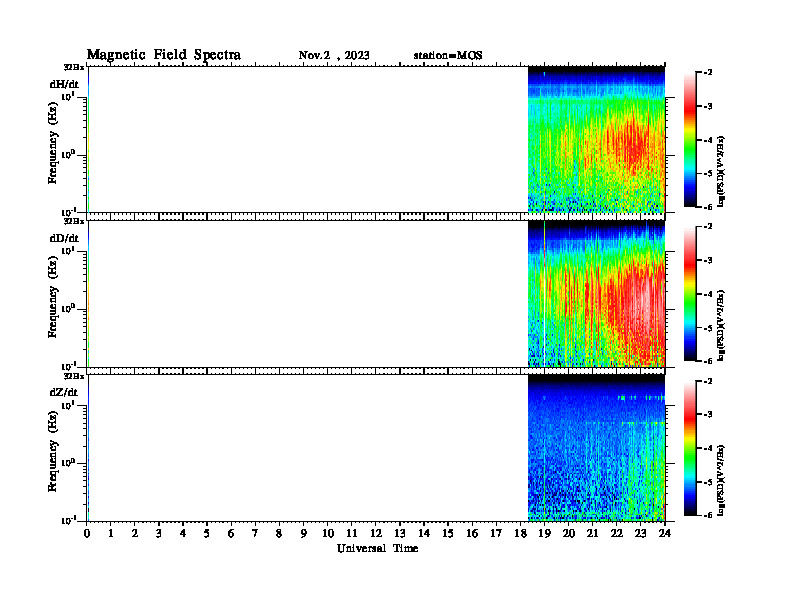
Task: Click hour tick label "14" on time axis
Action: point(424,534)
